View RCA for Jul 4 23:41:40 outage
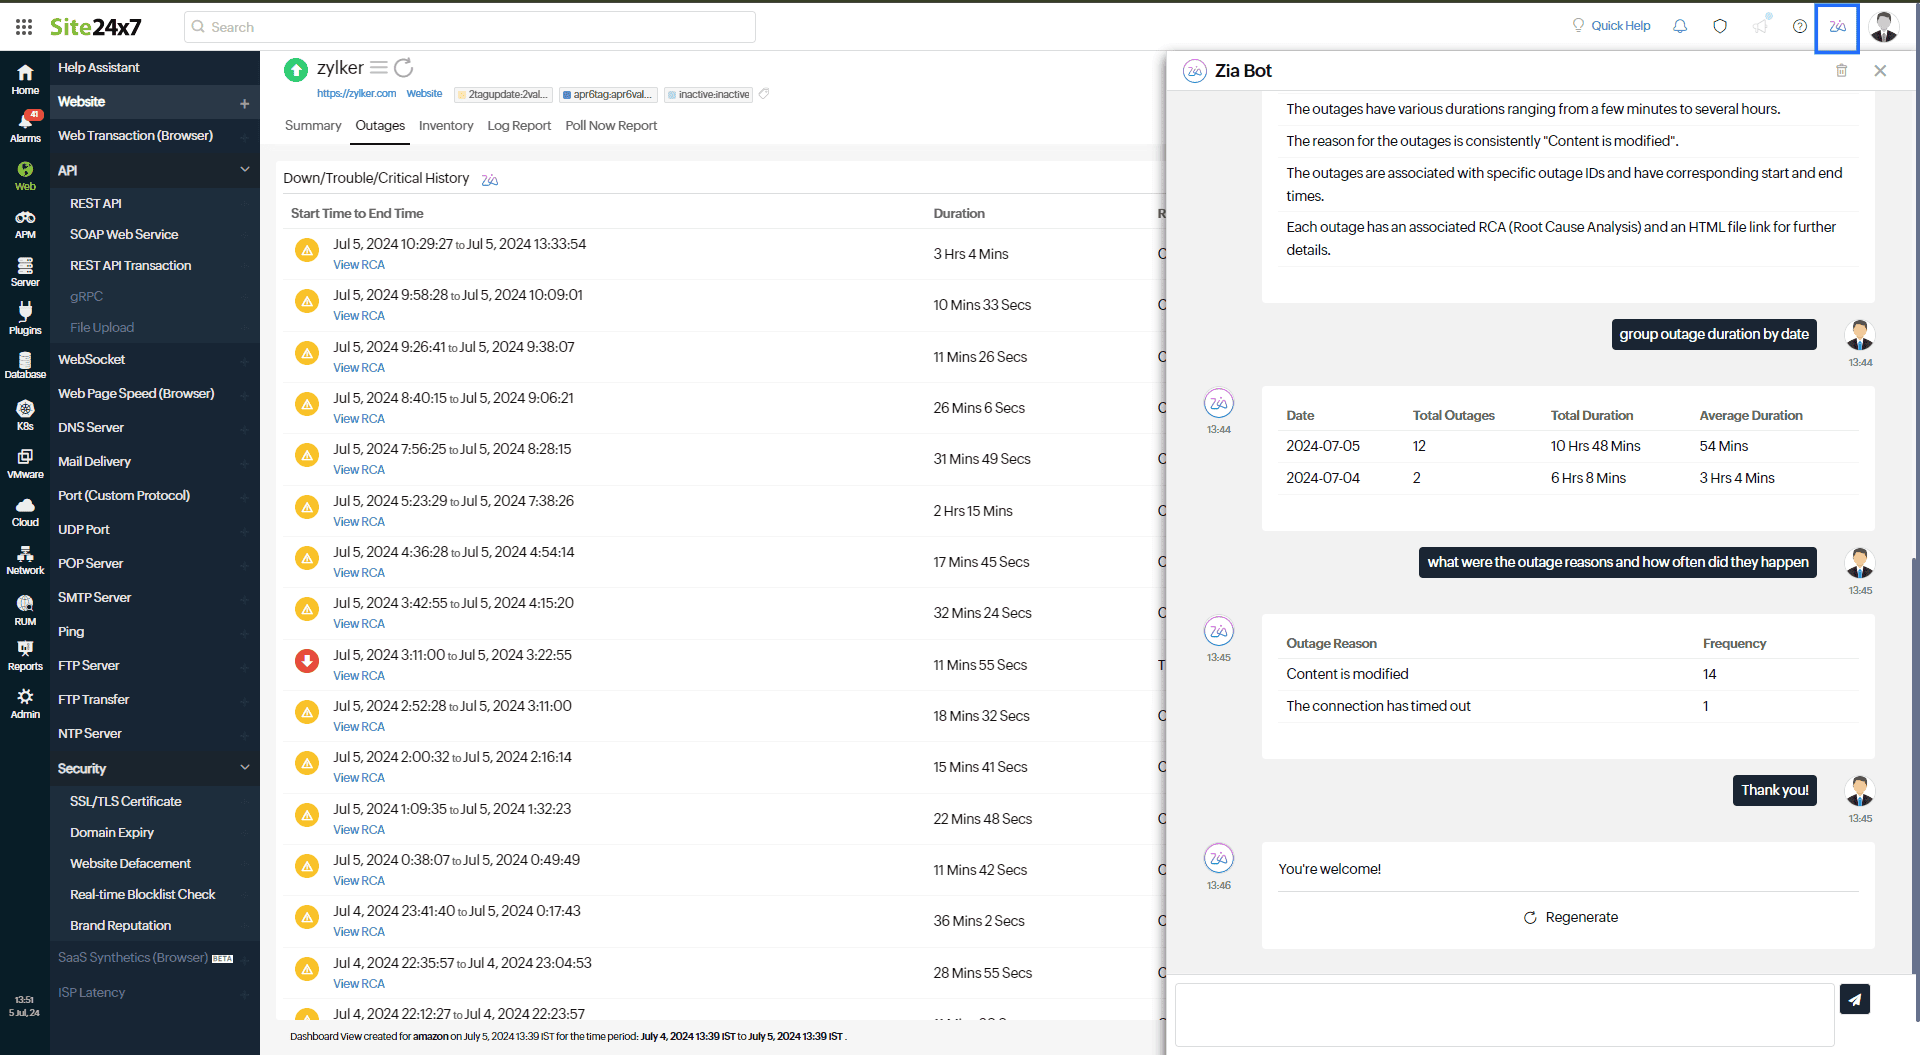This screenshot has height=1055, width=1920. coord(359,932)
